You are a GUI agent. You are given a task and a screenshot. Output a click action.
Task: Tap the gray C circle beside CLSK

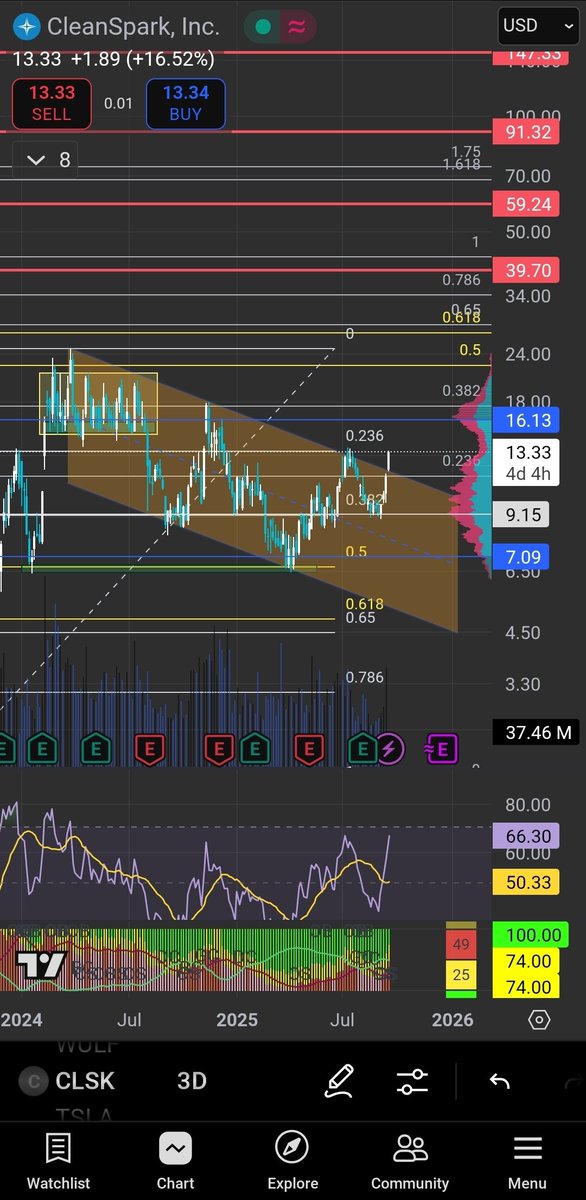34,1081
